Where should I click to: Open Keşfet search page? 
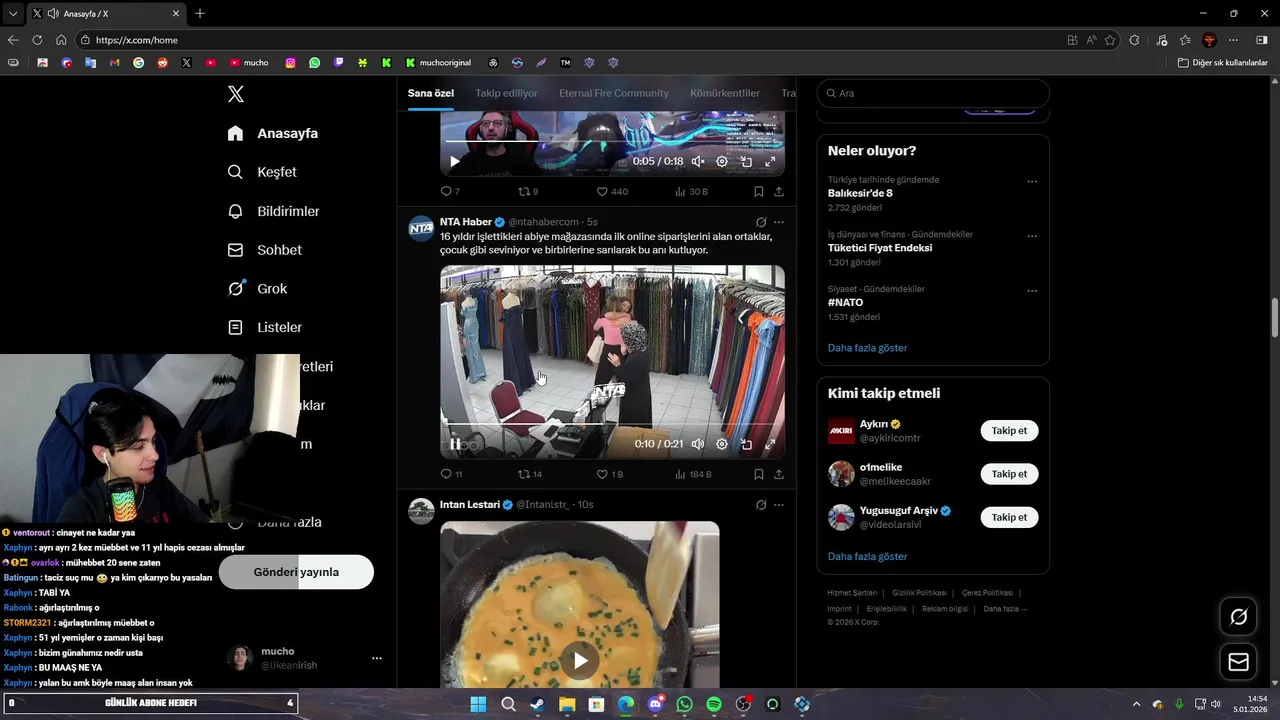click(262, 172)
